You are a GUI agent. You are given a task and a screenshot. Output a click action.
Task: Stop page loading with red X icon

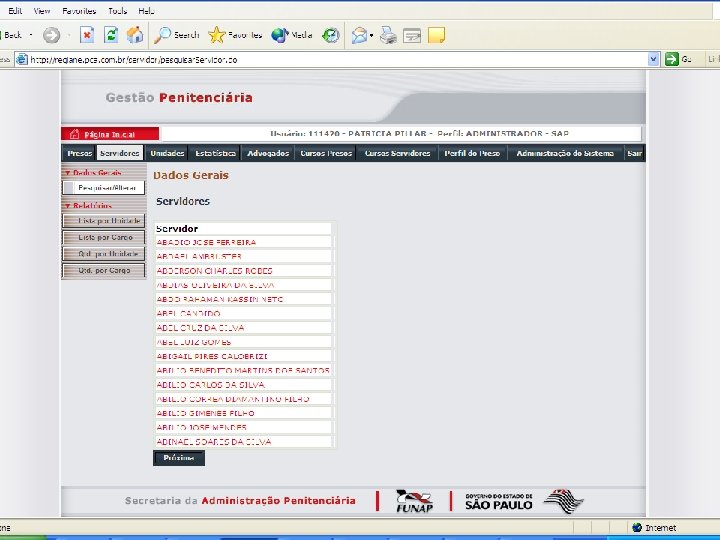click(x=87, y=35)
